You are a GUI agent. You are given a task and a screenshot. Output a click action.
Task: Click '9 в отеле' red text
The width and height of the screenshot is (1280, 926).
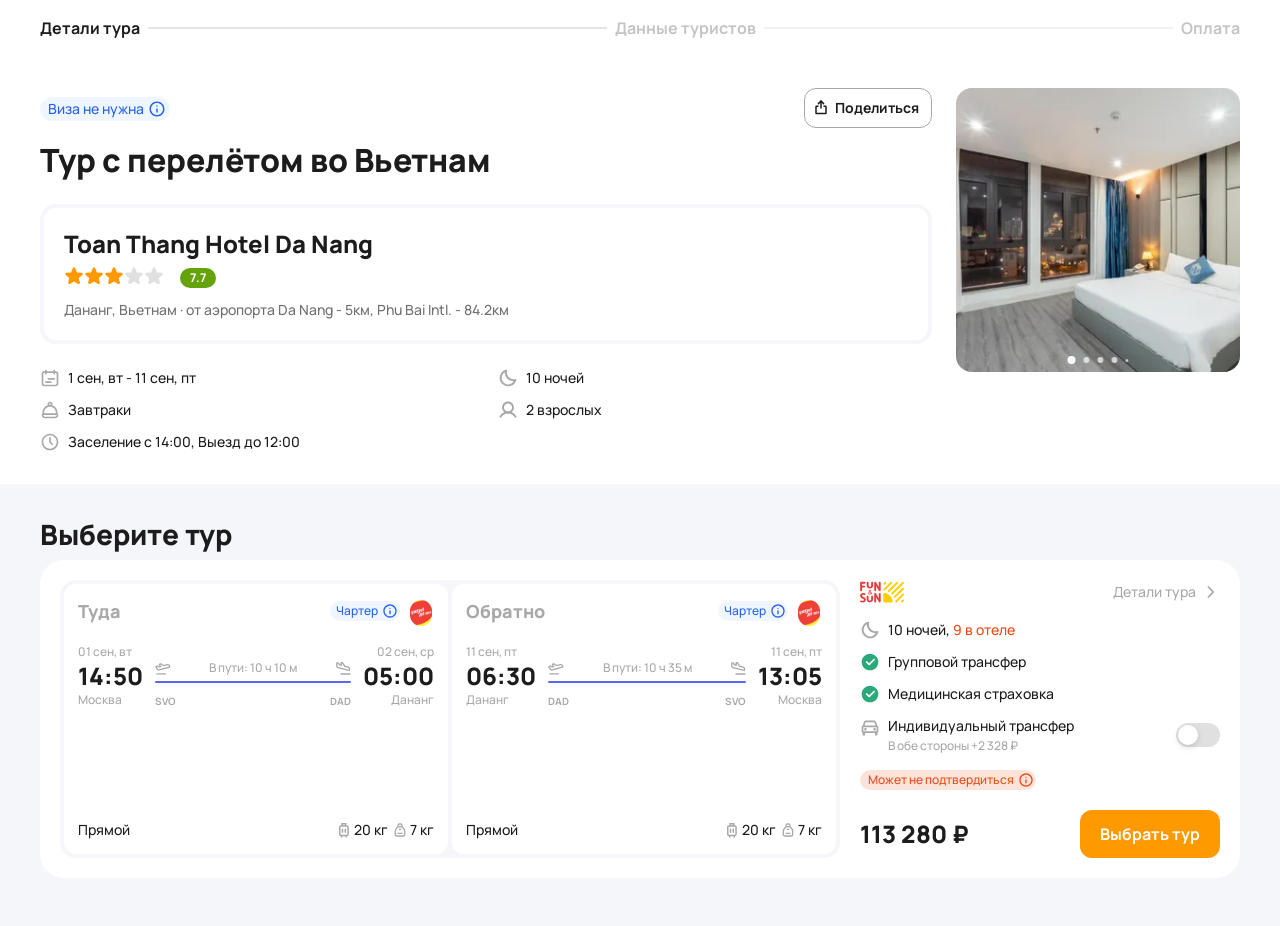tap(984, 630)
